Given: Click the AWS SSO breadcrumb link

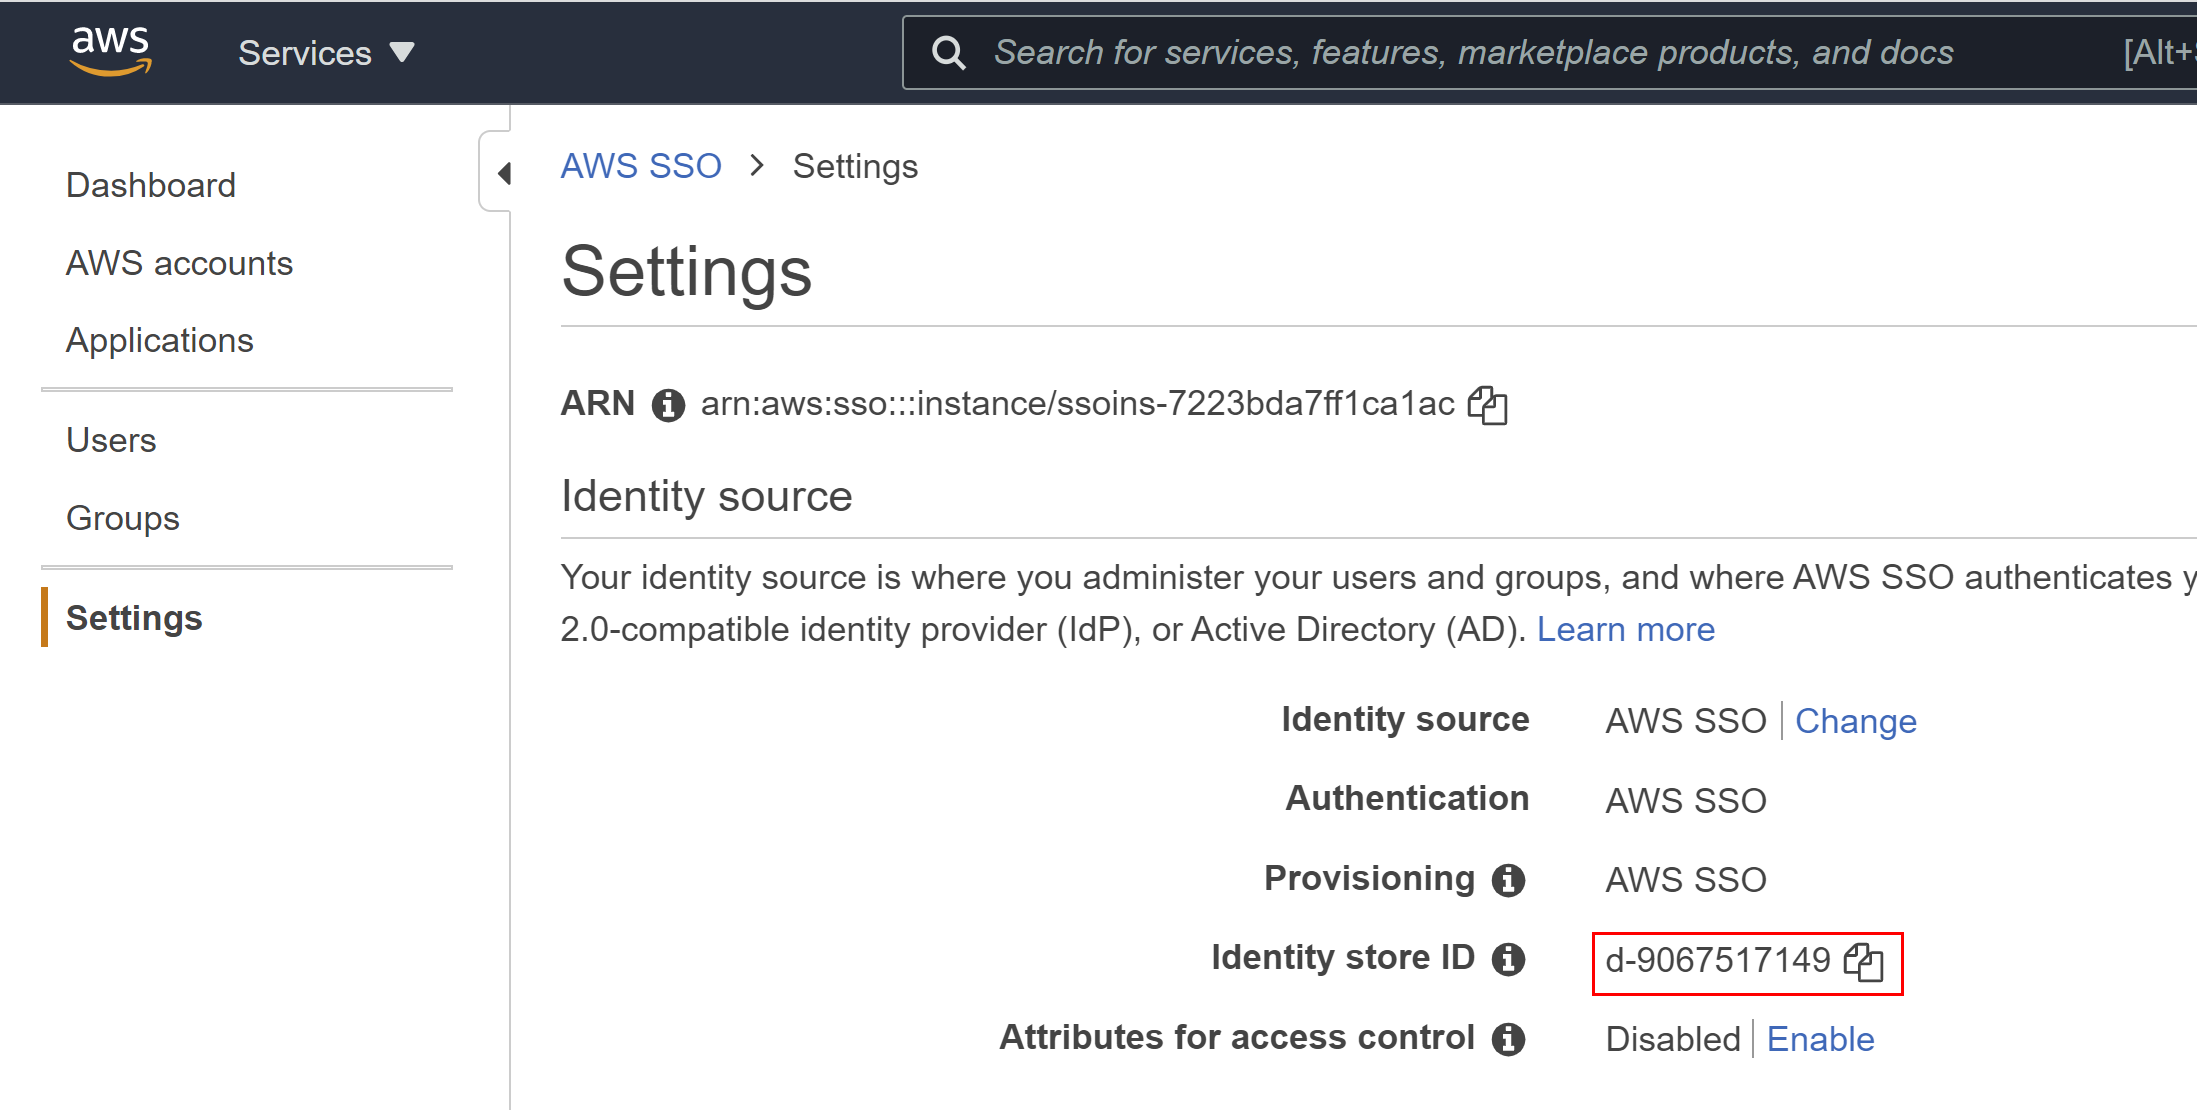Looking at the screenshot, I should click(641, 166).
